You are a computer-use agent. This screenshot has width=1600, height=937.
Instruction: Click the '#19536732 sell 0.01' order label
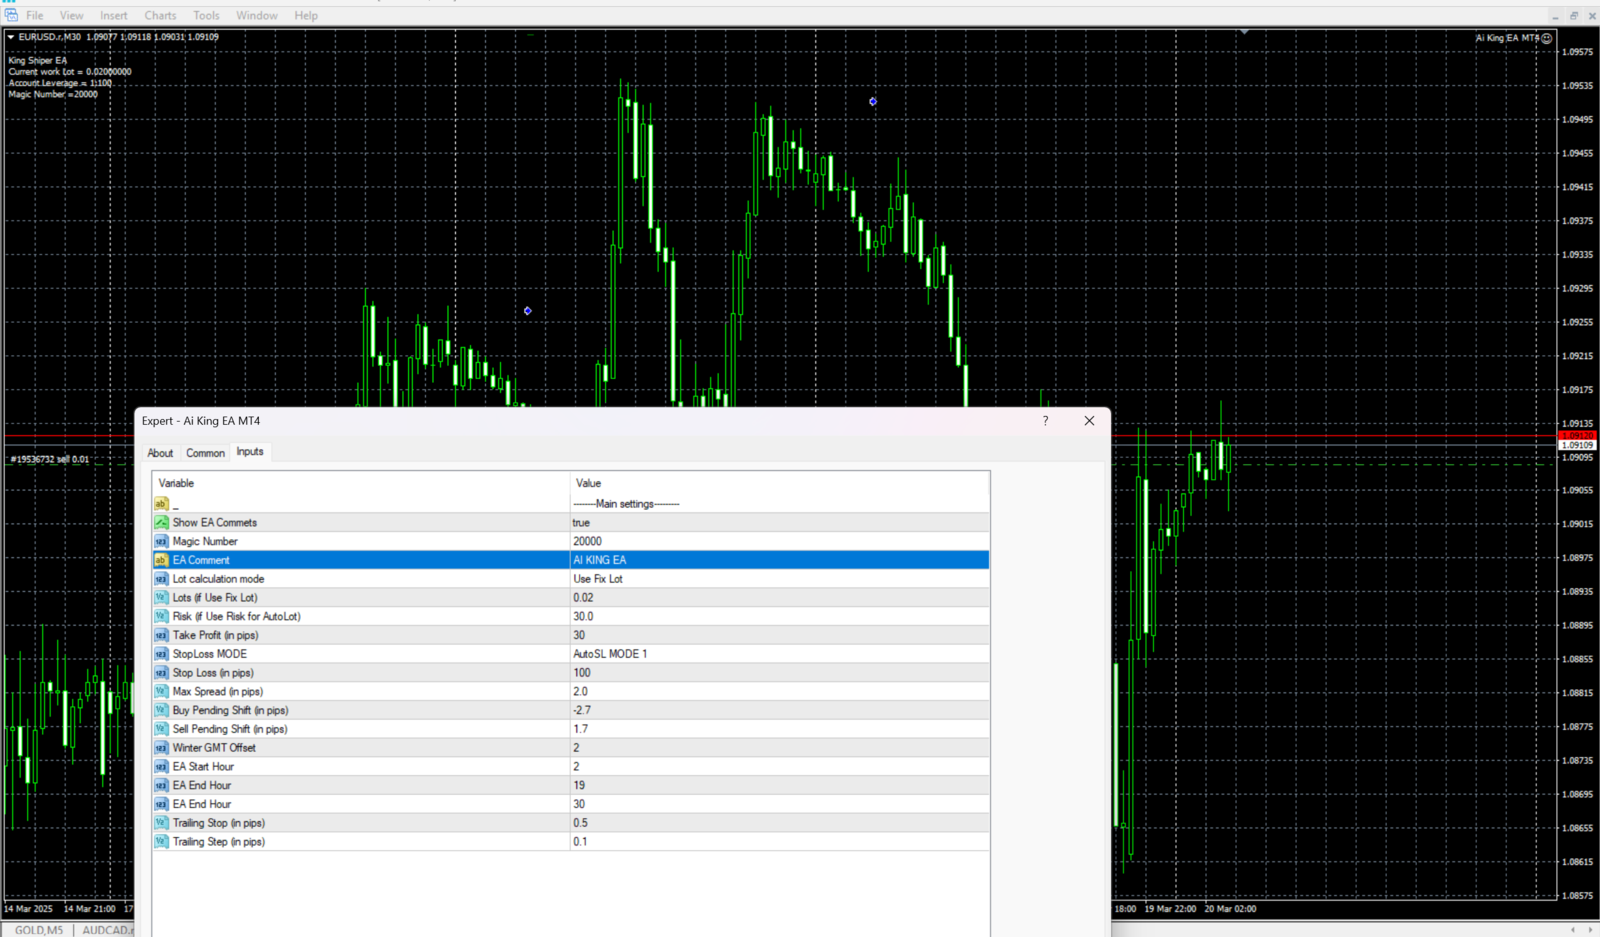(49, 459)
